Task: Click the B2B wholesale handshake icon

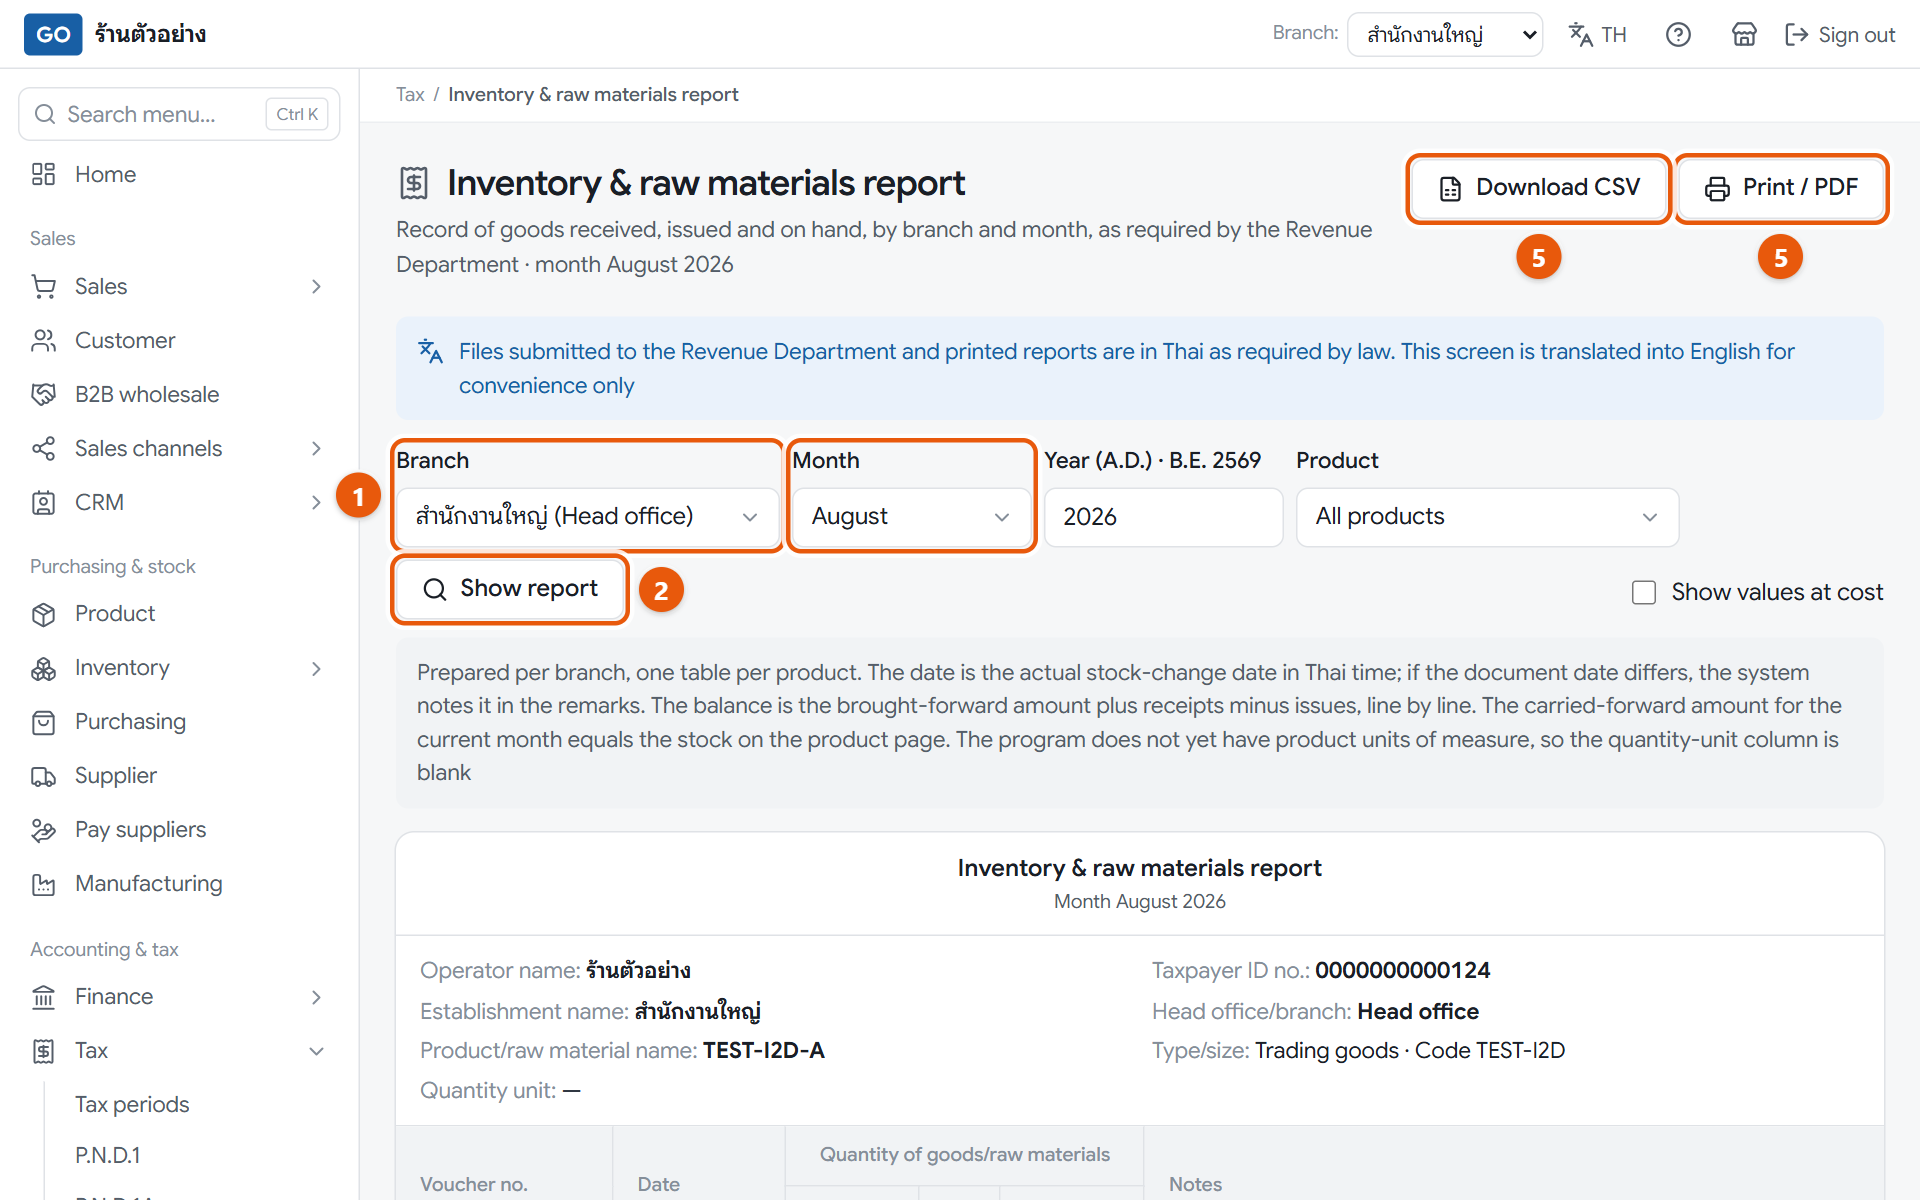Action: pos(43,395)
